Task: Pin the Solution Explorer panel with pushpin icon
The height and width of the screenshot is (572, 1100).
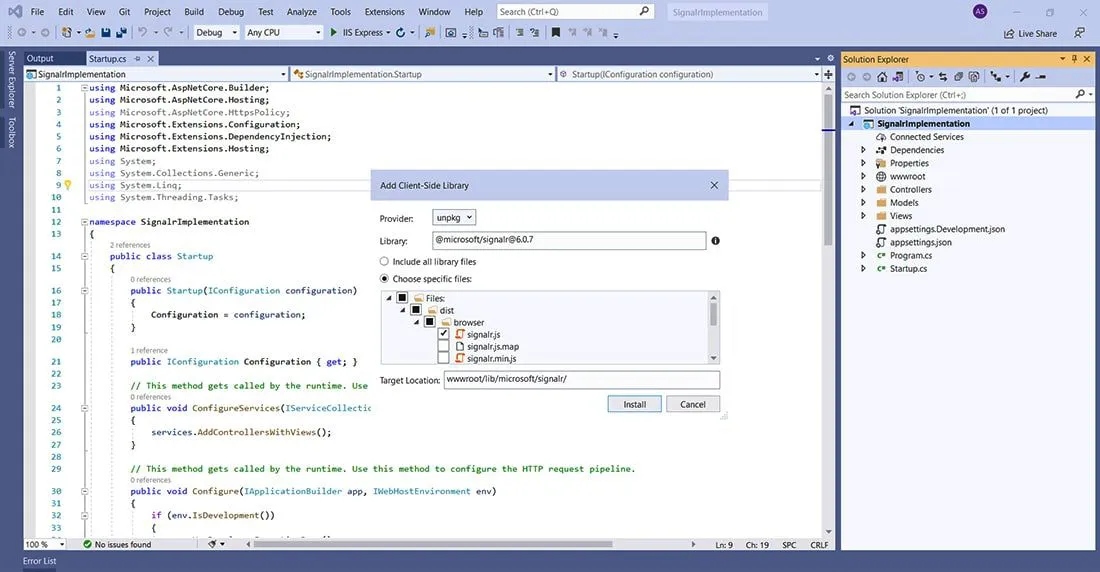Action: click(1074, 59)
